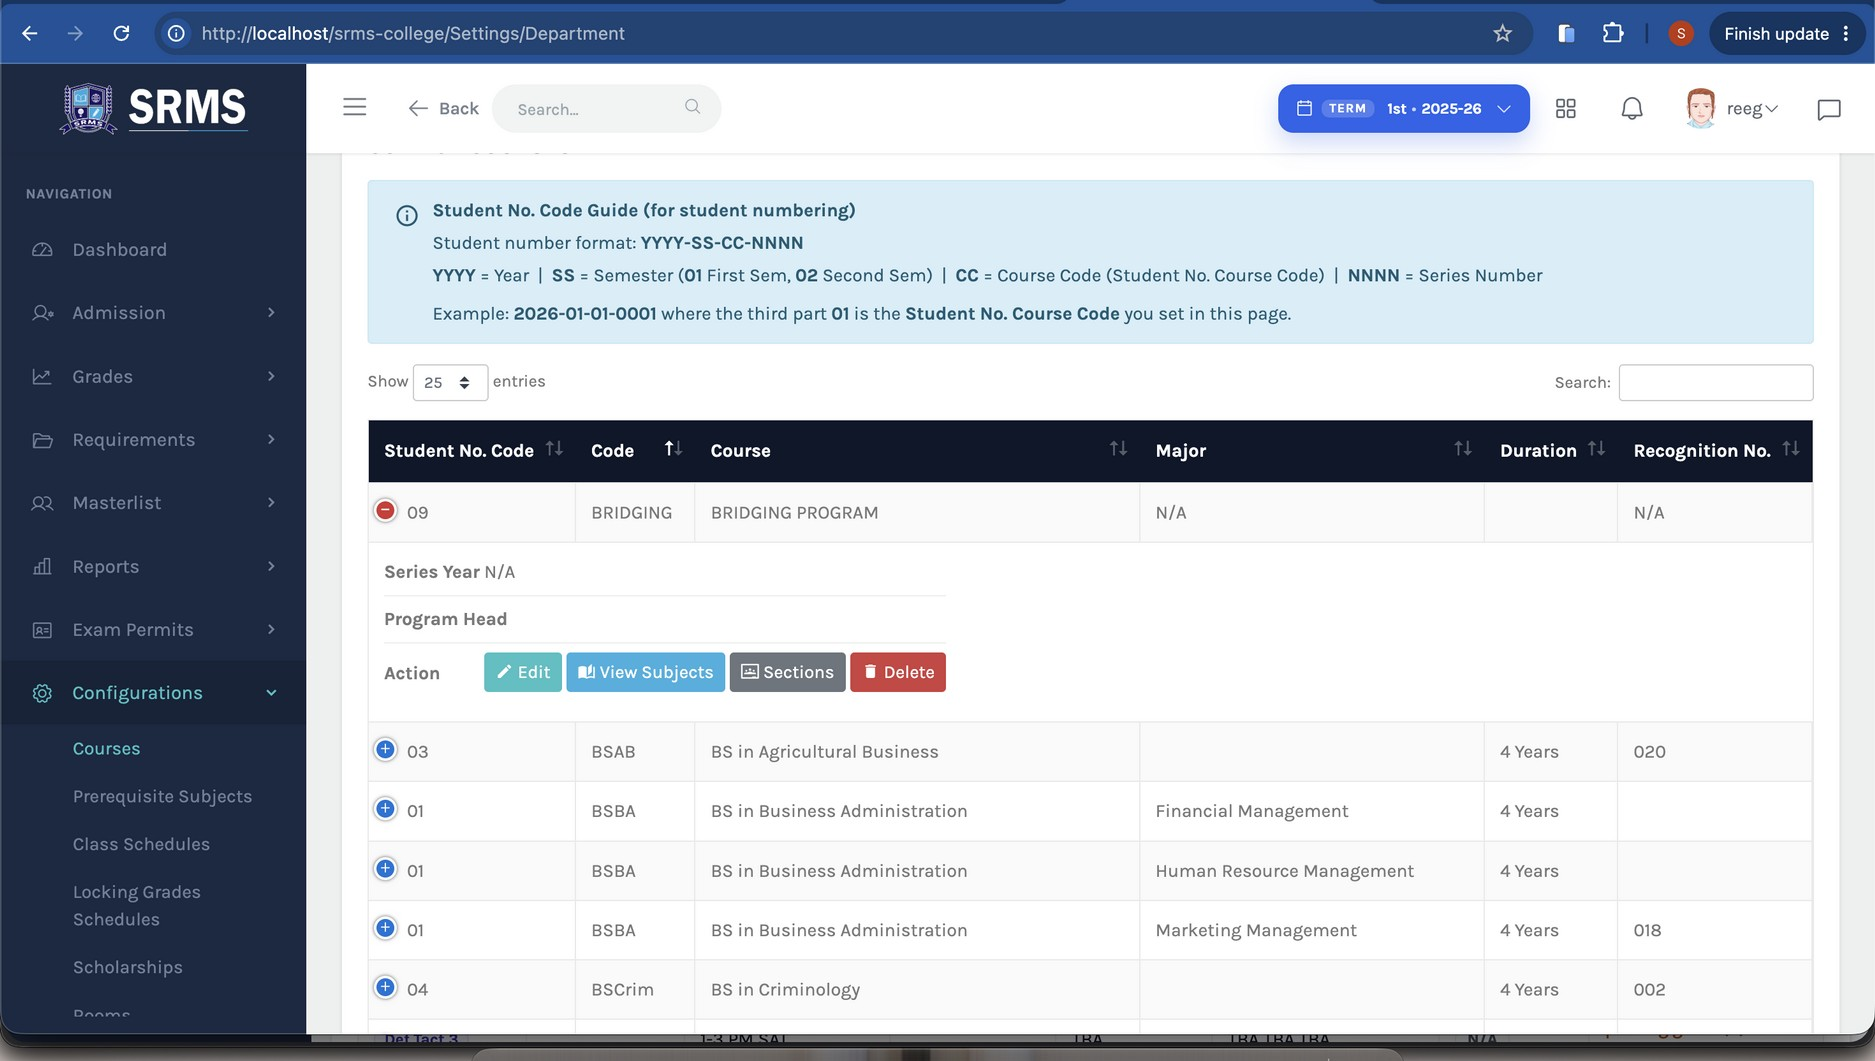Screen dimensions: 1875x1061
Task: Click the browser profile avatar S
Action: 1681,33
